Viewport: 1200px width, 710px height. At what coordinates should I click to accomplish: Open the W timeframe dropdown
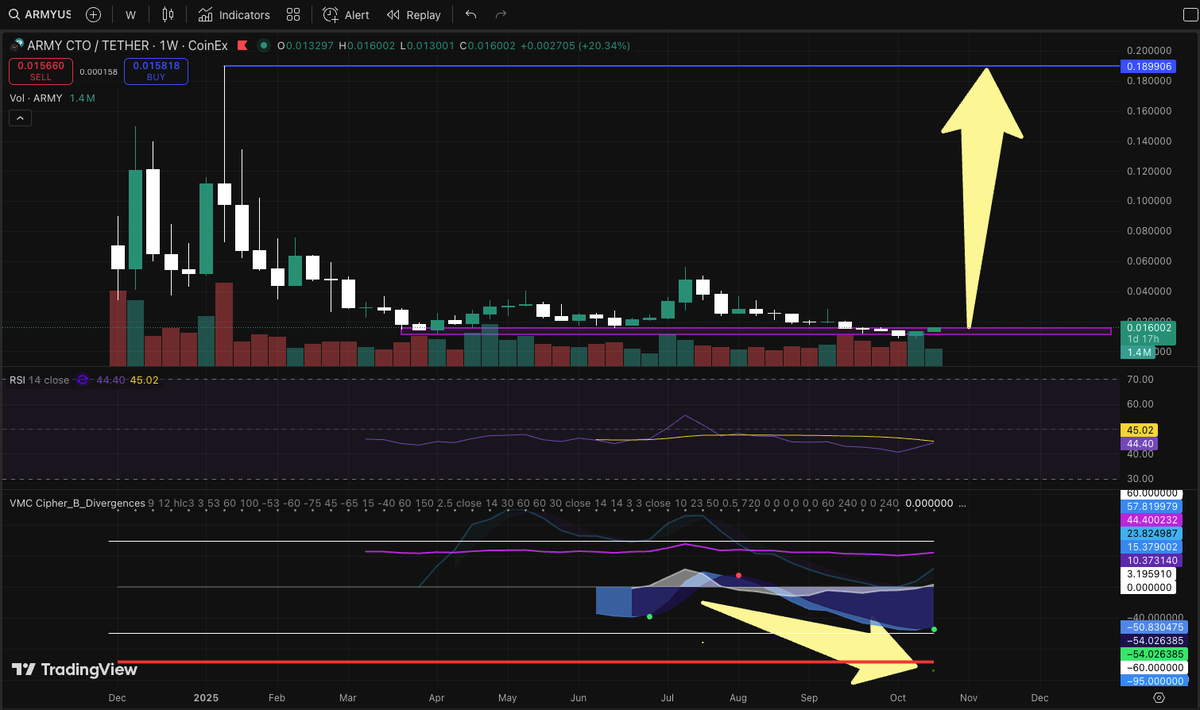[x=130, y=14]
